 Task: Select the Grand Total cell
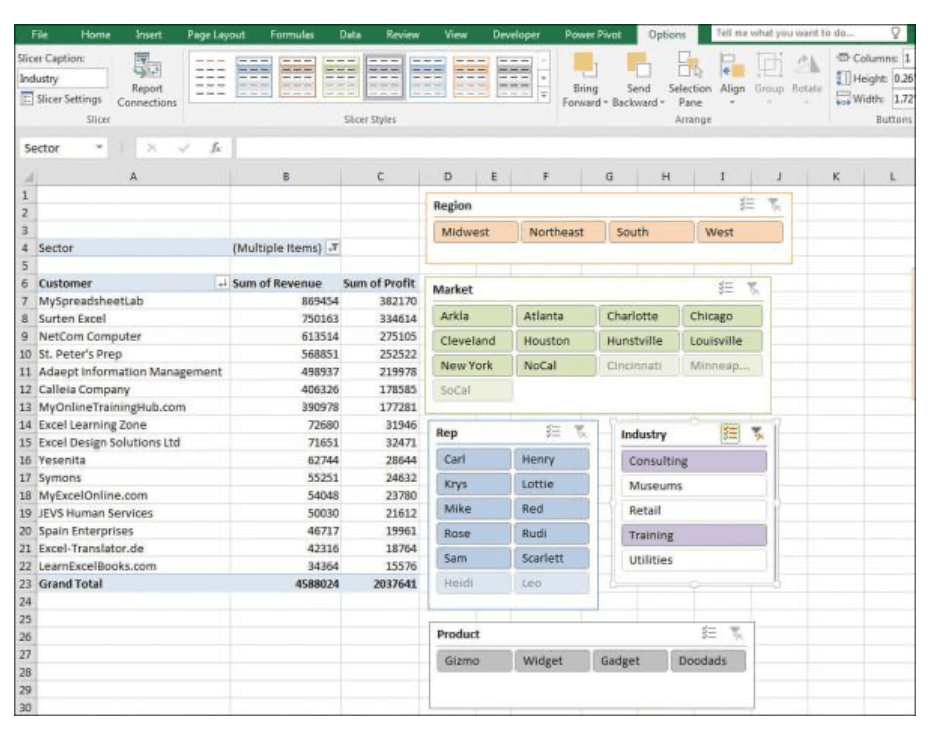(x=133, y=584)
